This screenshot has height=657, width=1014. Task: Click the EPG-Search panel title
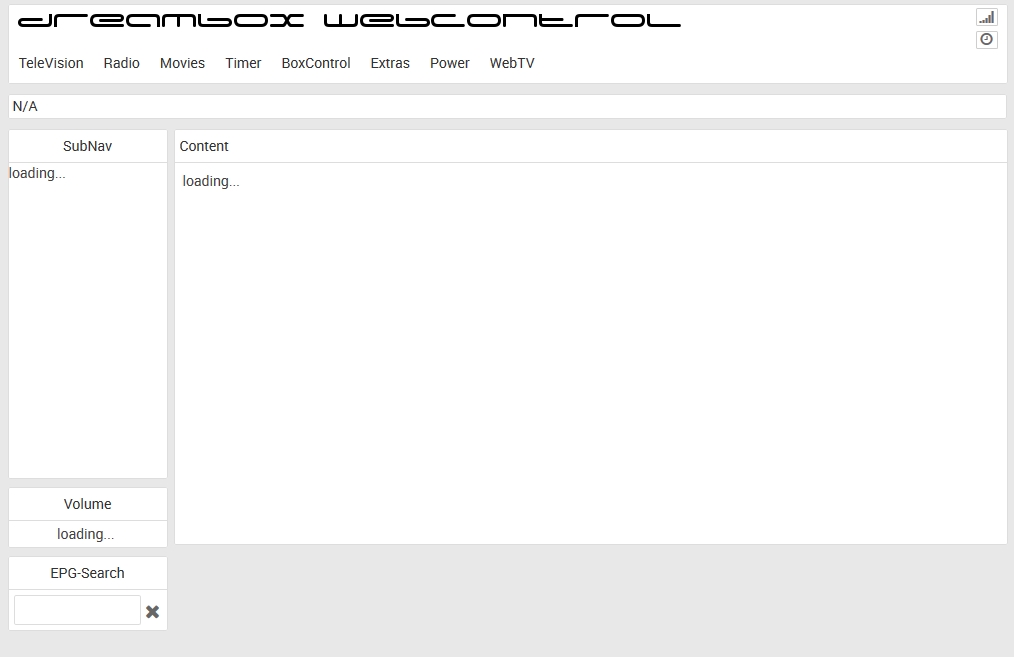[88, 573]
